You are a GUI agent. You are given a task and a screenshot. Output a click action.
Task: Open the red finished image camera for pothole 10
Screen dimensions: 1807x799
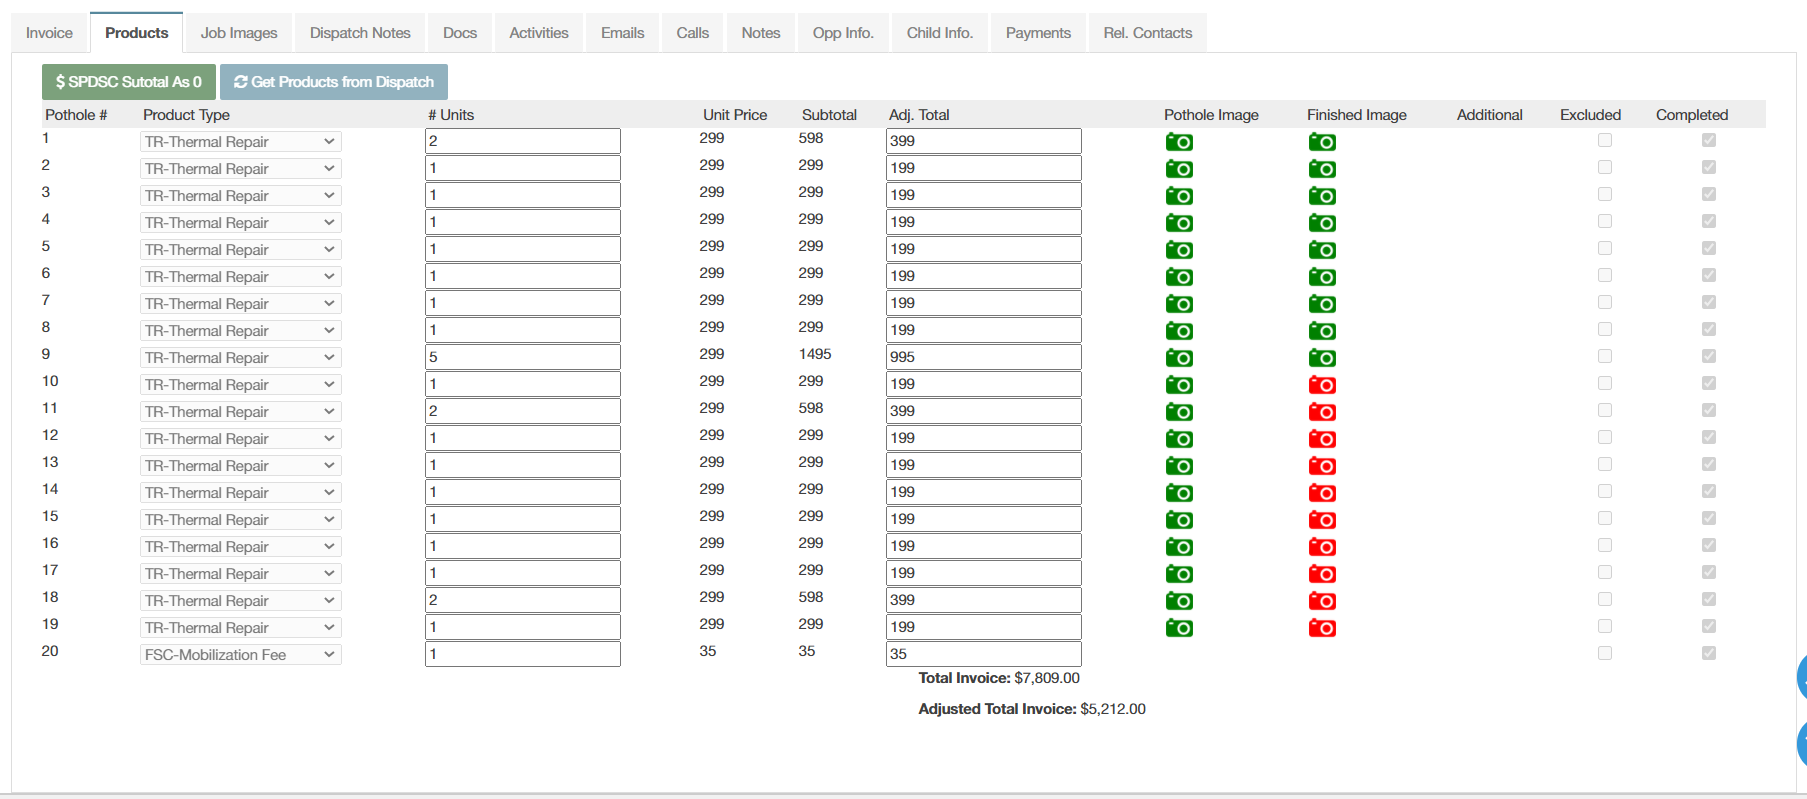1322,385
